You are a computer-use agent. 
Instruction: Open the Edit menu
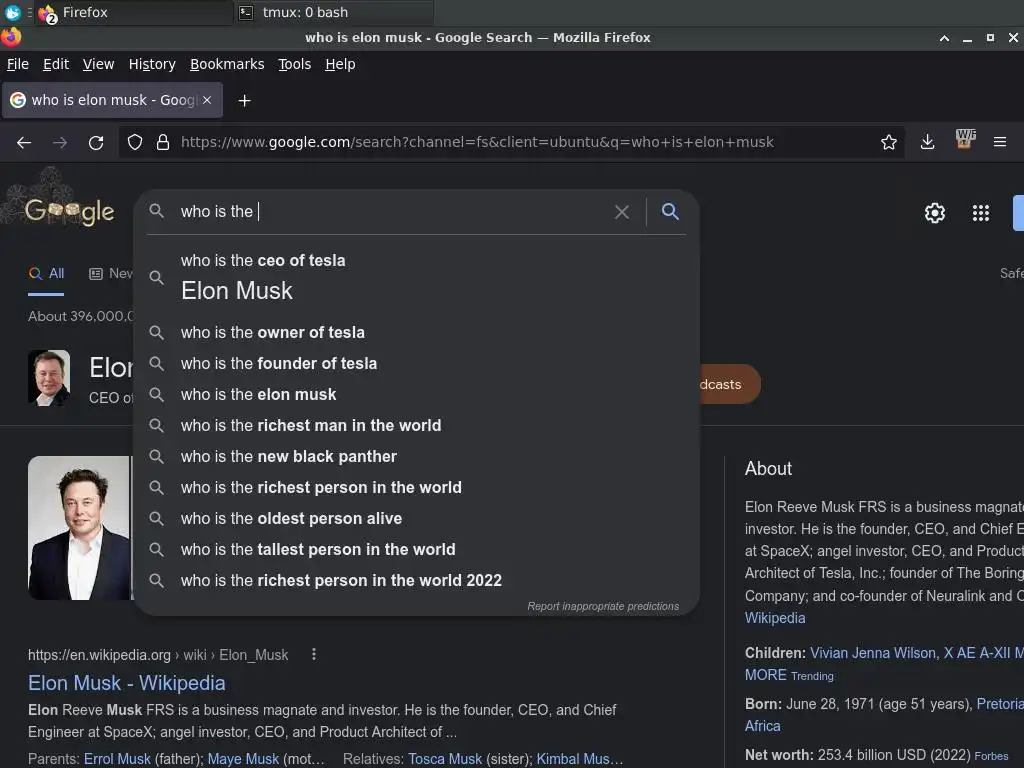56,64
